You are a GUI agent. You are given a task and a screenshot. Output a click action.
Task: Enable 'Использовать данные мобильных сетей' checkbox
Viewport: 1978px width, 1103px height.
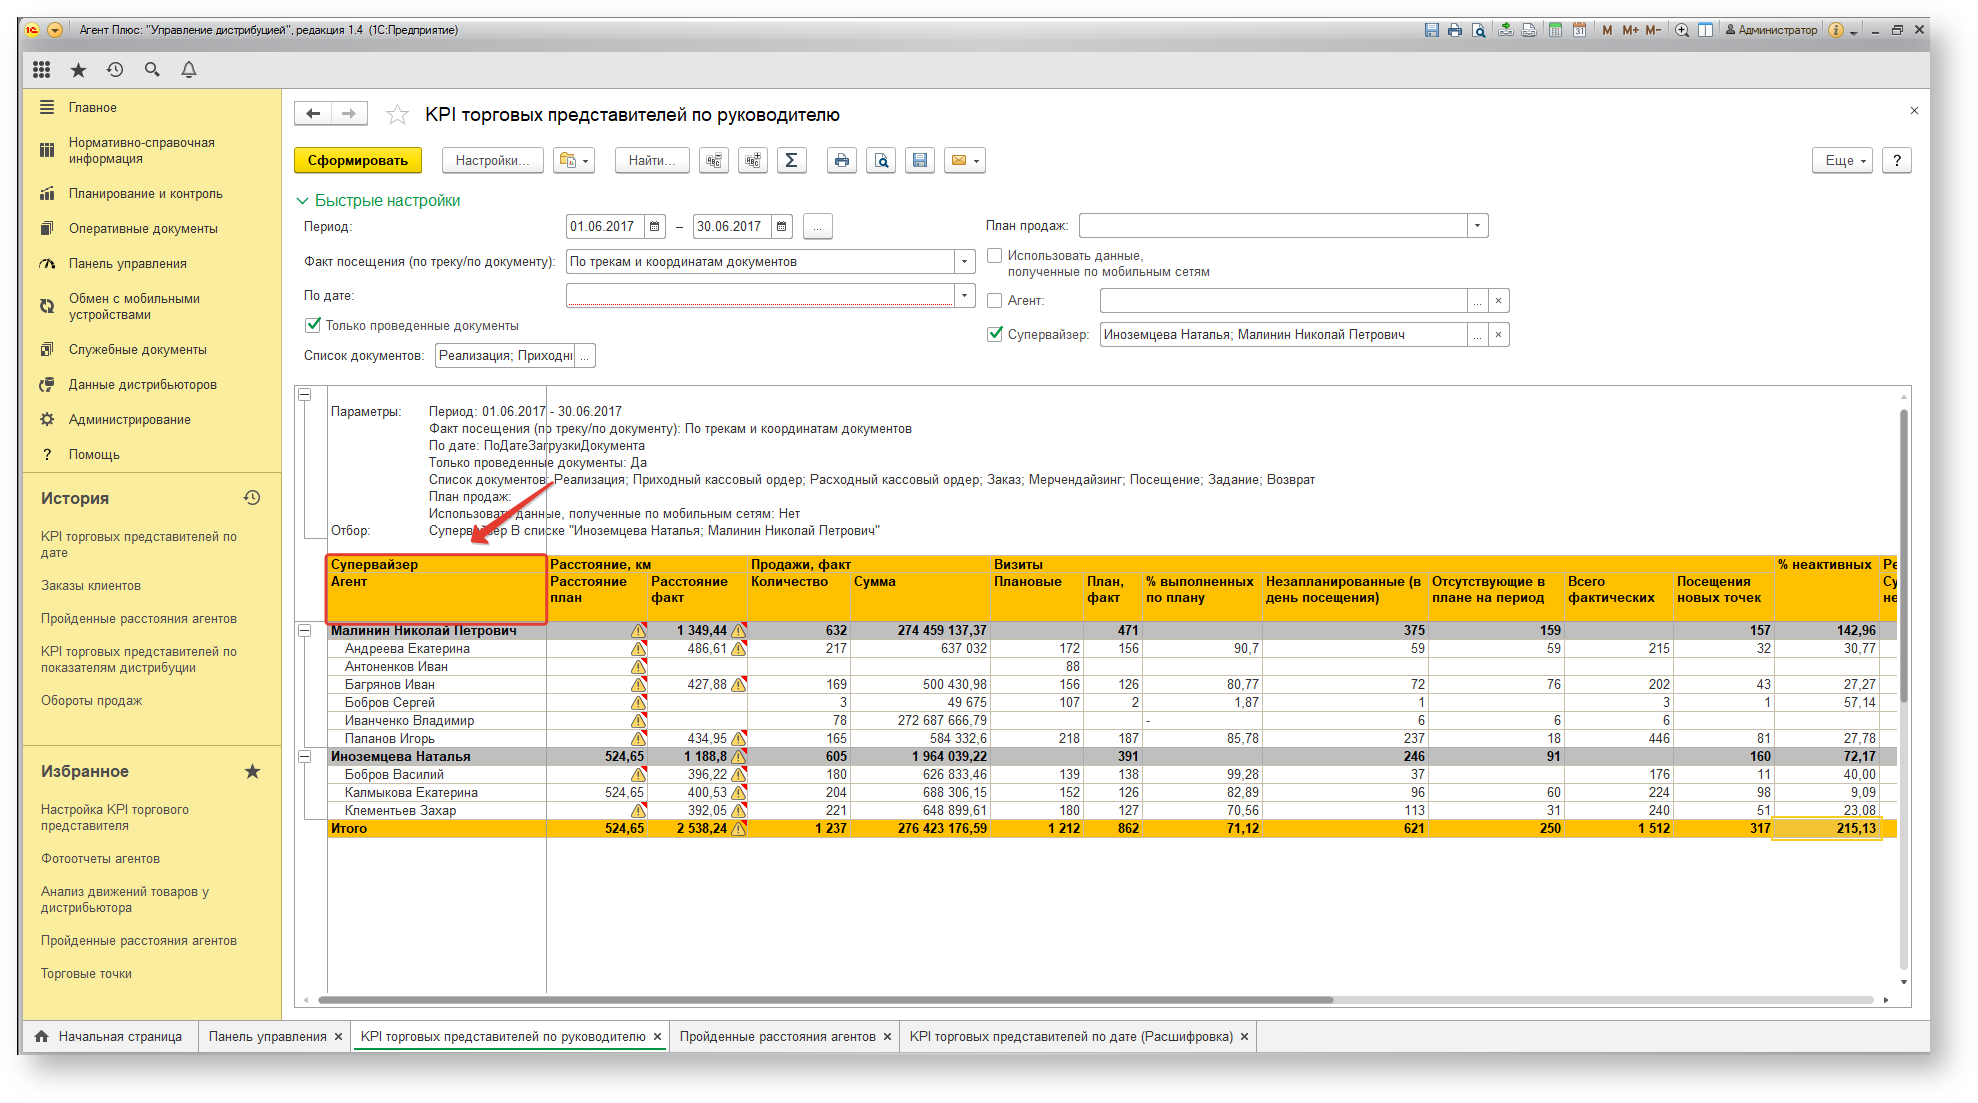tap(995, 255)
